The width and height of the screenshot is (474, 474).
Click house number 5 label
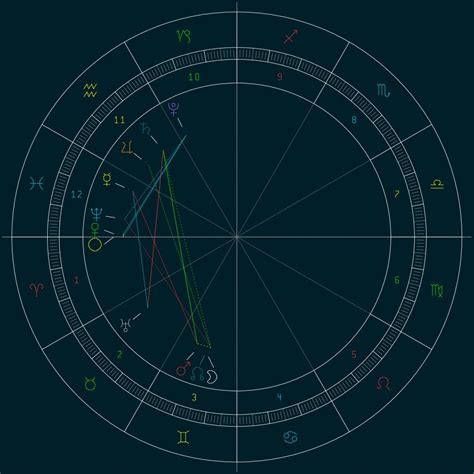(x=354, y=354)
